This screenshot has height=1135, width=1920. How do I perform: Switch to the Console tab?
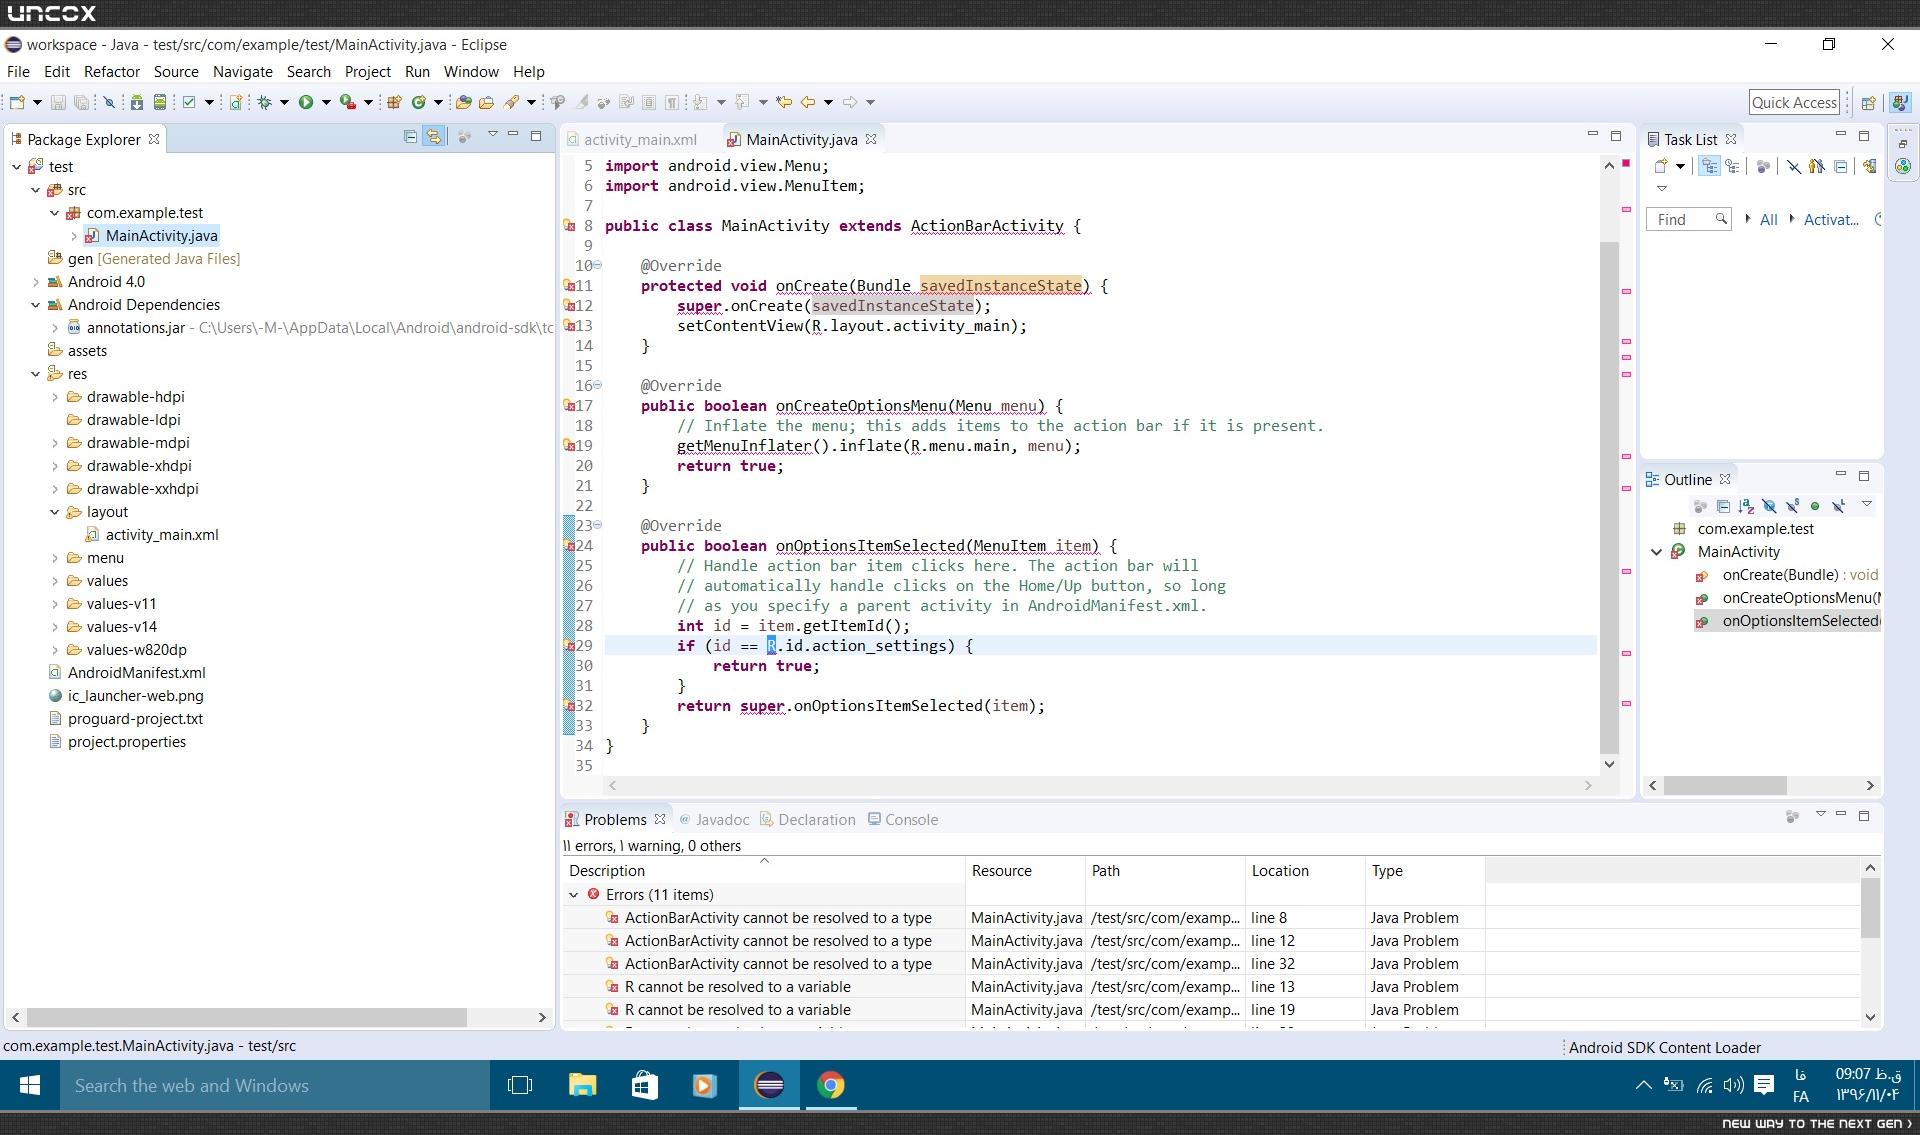[x=903, y=820]
